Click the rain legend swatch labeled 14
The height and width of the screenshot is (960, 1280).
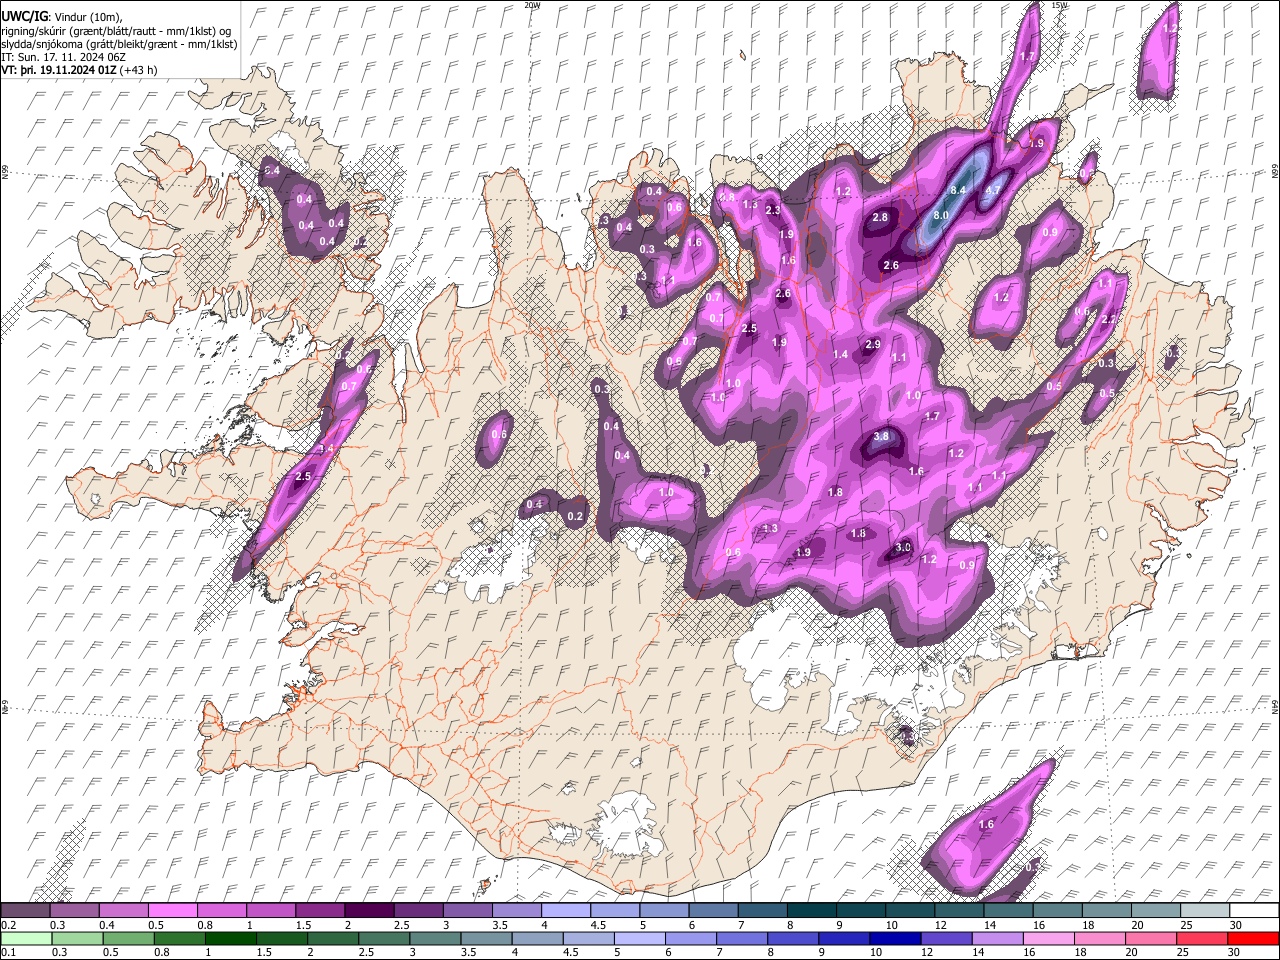point(997,938)
